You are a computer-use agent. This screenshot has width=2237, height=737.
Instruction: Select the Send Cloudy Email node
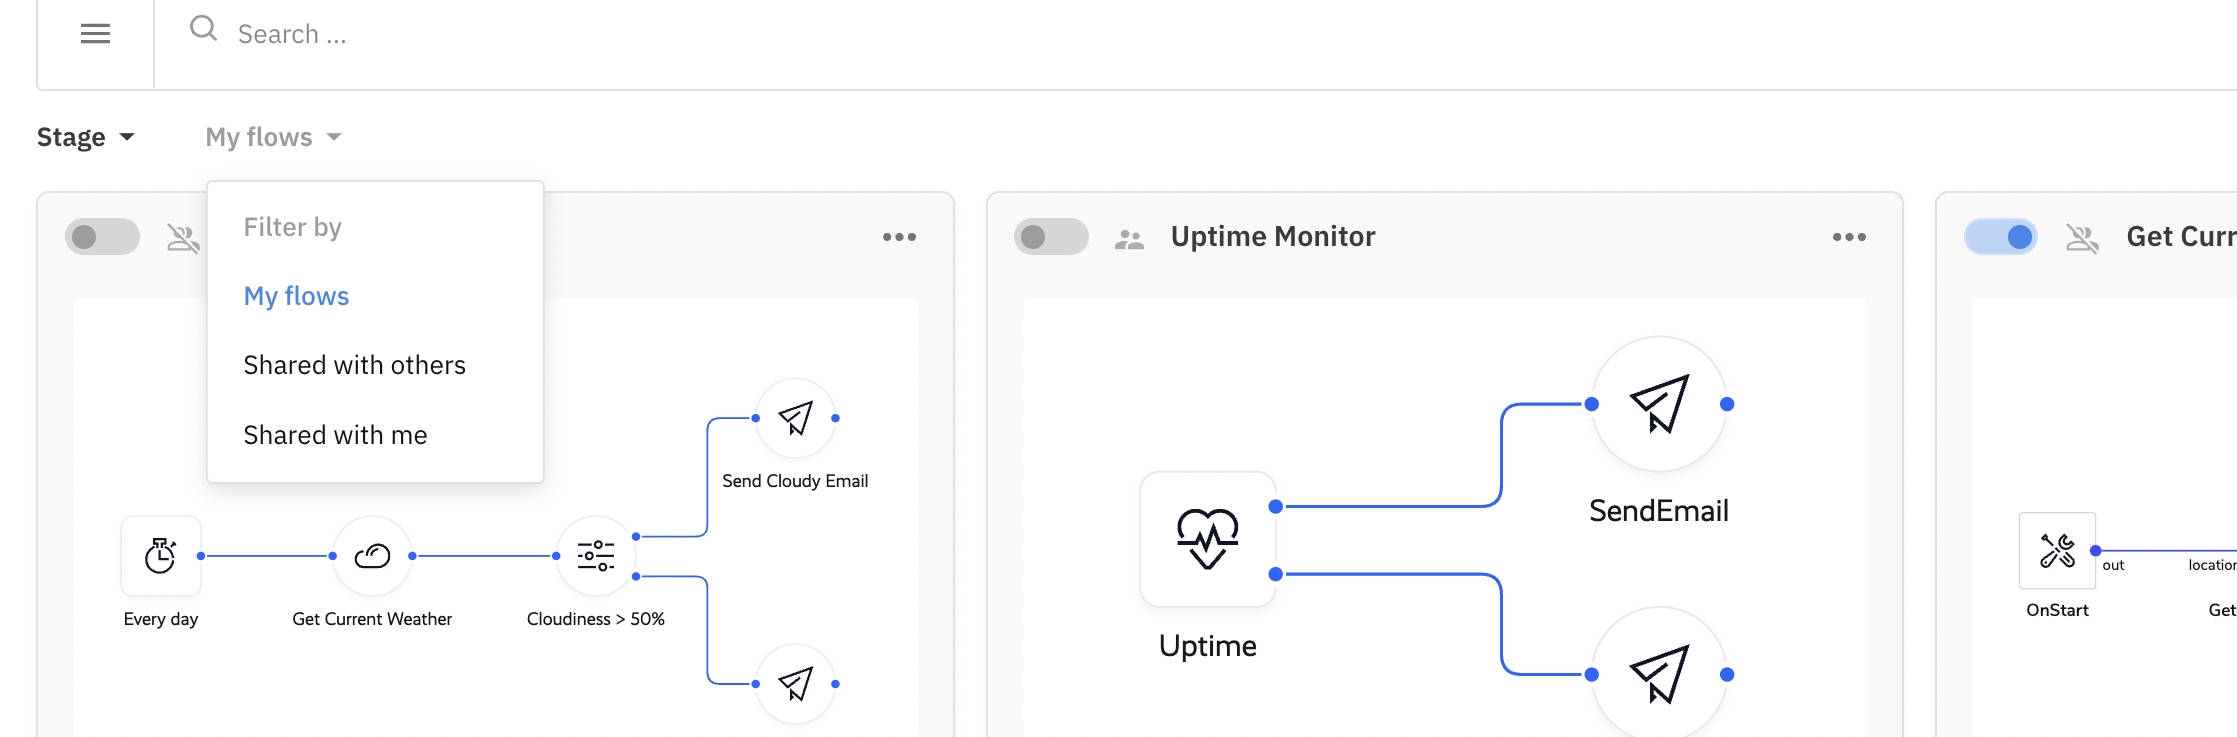tap(795, 418)
